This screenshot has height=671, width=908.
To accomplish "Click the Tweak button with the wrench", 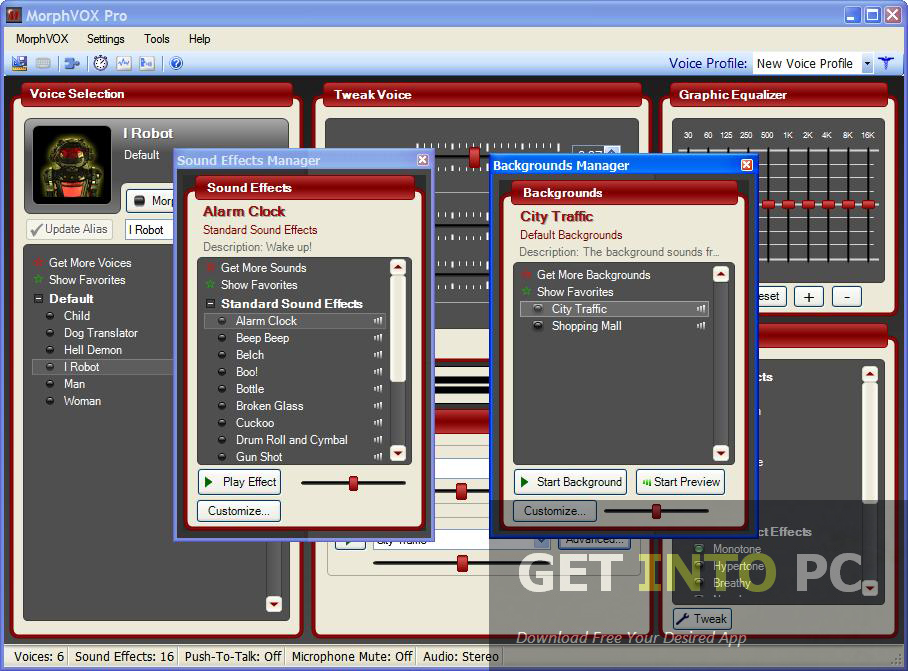I will click(x=702, y=619).
